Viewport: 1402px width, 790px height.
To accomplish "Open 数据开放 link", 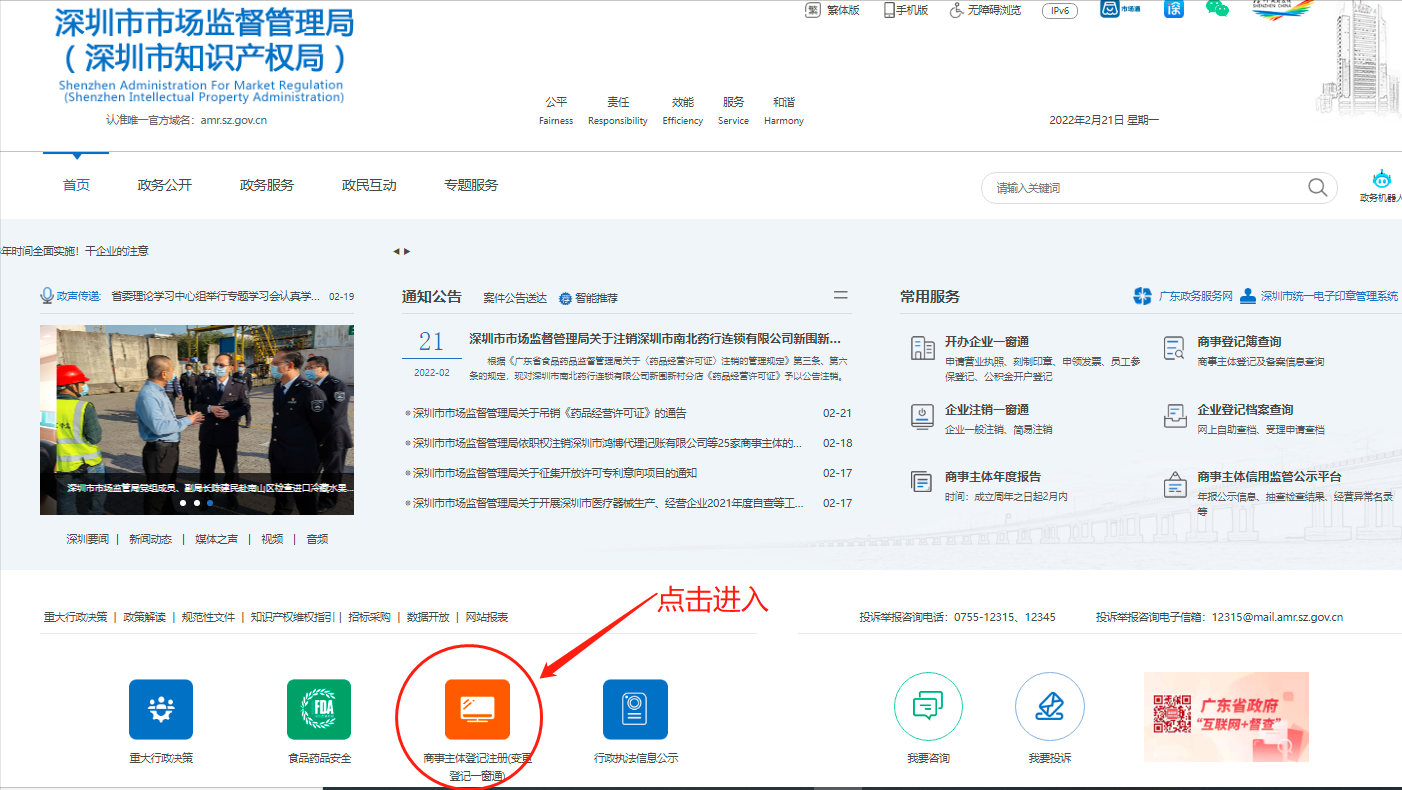I will pos(428,617).
